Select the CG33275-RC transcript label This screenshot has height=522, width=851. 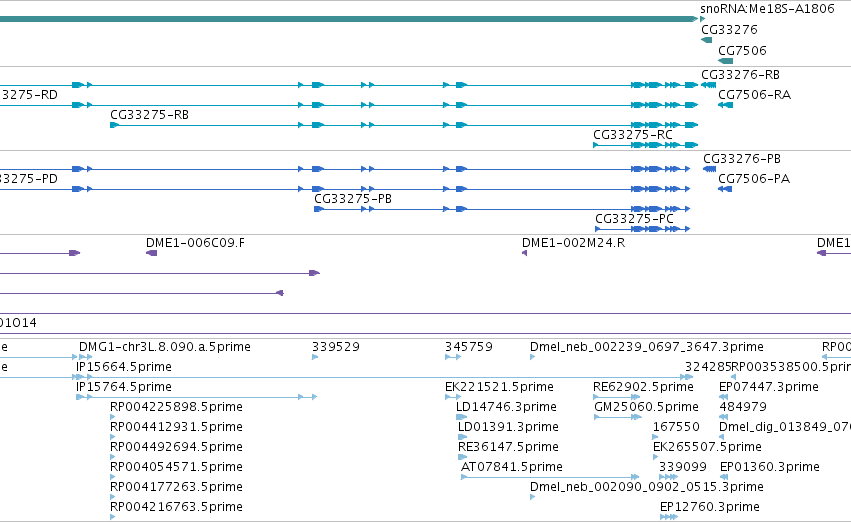point(633,135)
